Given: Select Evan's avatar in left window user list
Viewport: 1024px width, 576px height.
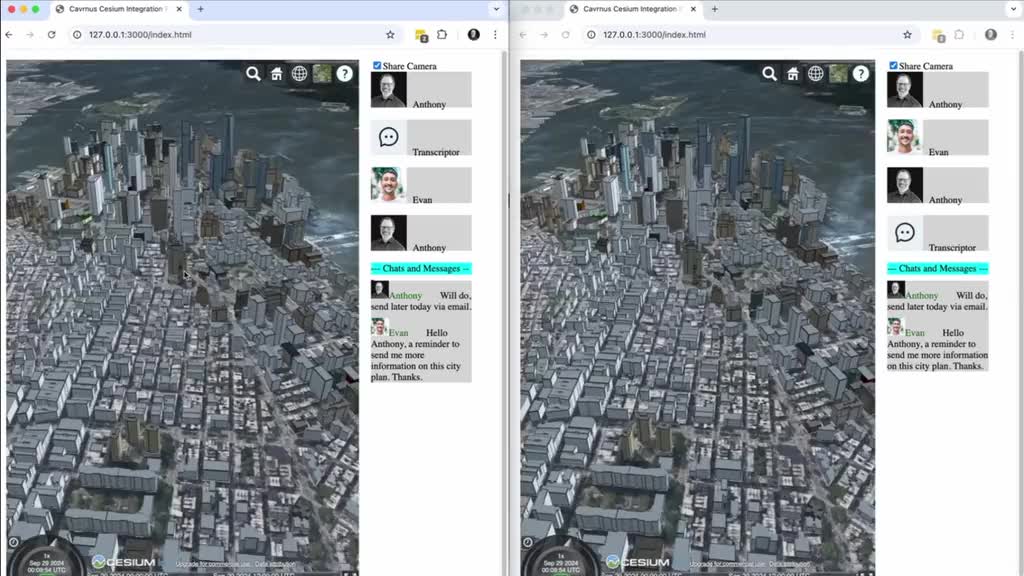Looking at the screenshot, I should [x=389, y=185].
